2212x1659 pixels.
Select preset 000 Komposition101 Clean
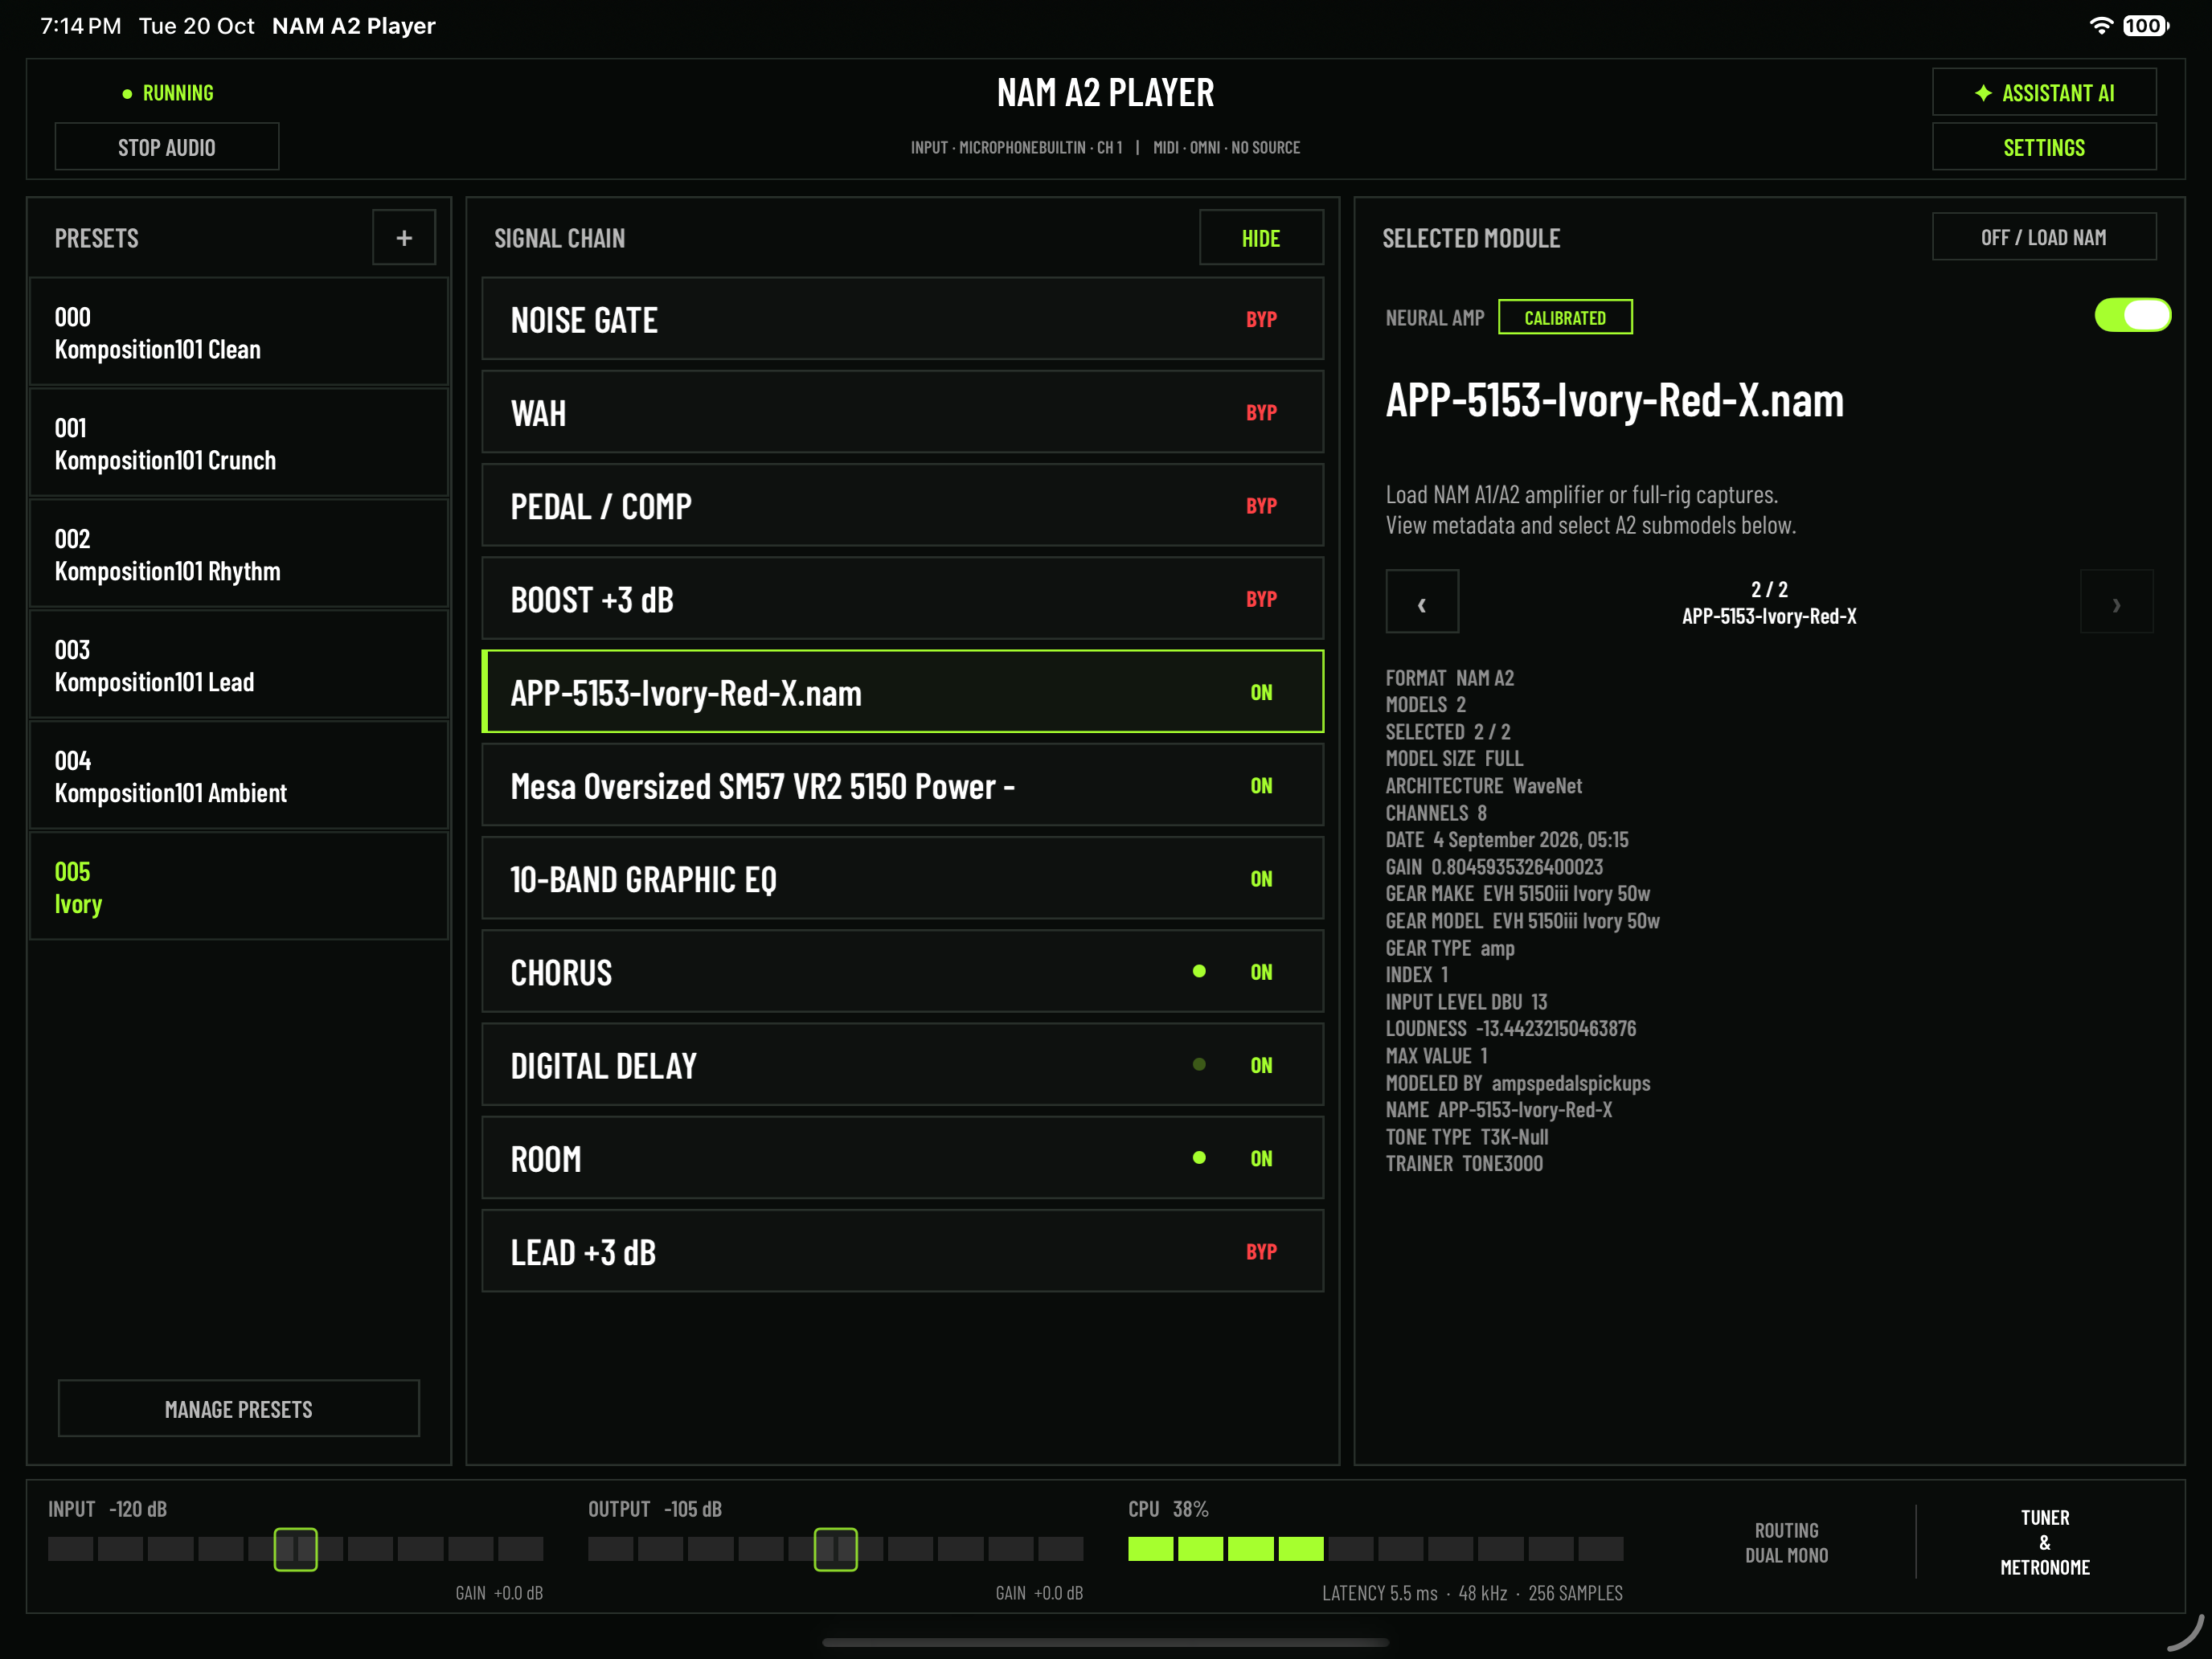[239, 333]
